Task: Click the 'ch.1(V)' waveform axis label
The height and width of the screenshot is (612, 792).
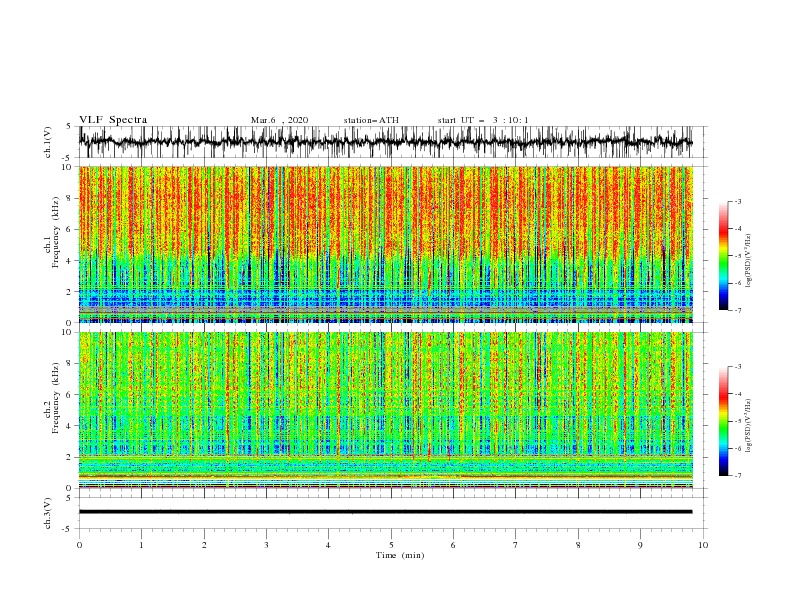Action: (48, 142)
